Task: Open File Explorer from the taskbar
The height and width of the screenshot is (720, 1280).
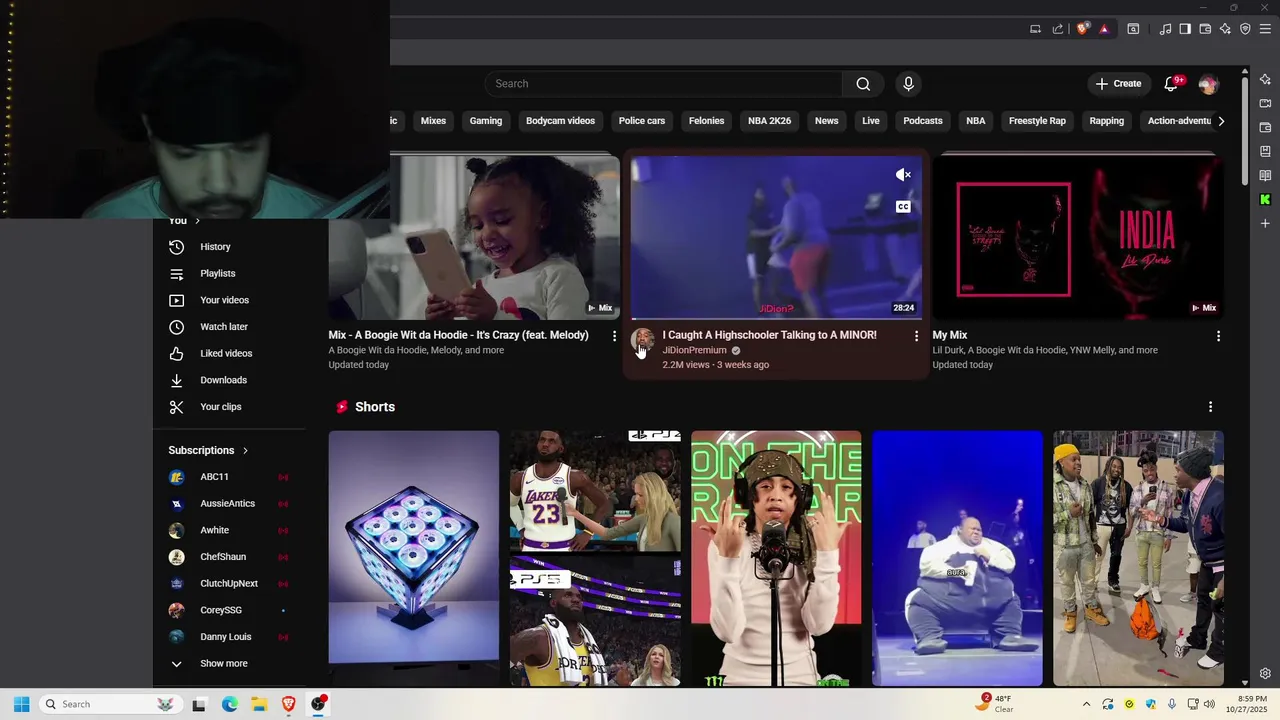Action: point(259,704)
